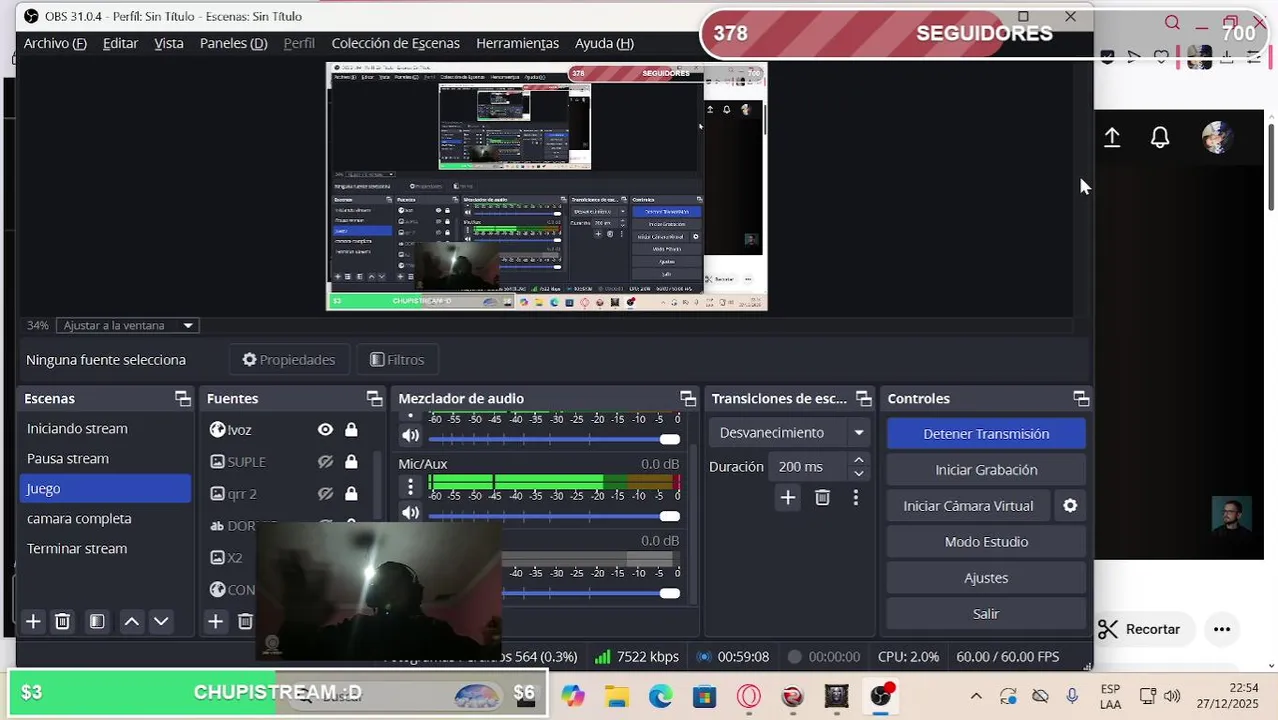Open Colección de Escenas menu
Viewport: 1278px width, 720px height.
[395, 43]
